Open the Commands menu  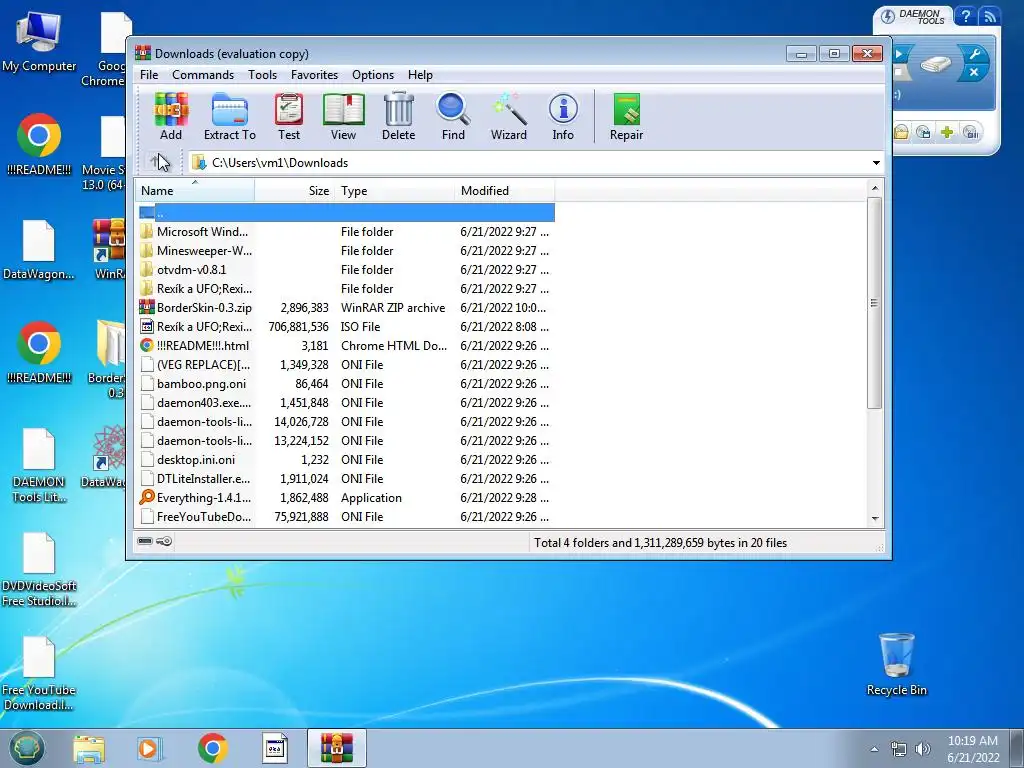[202, 74]
